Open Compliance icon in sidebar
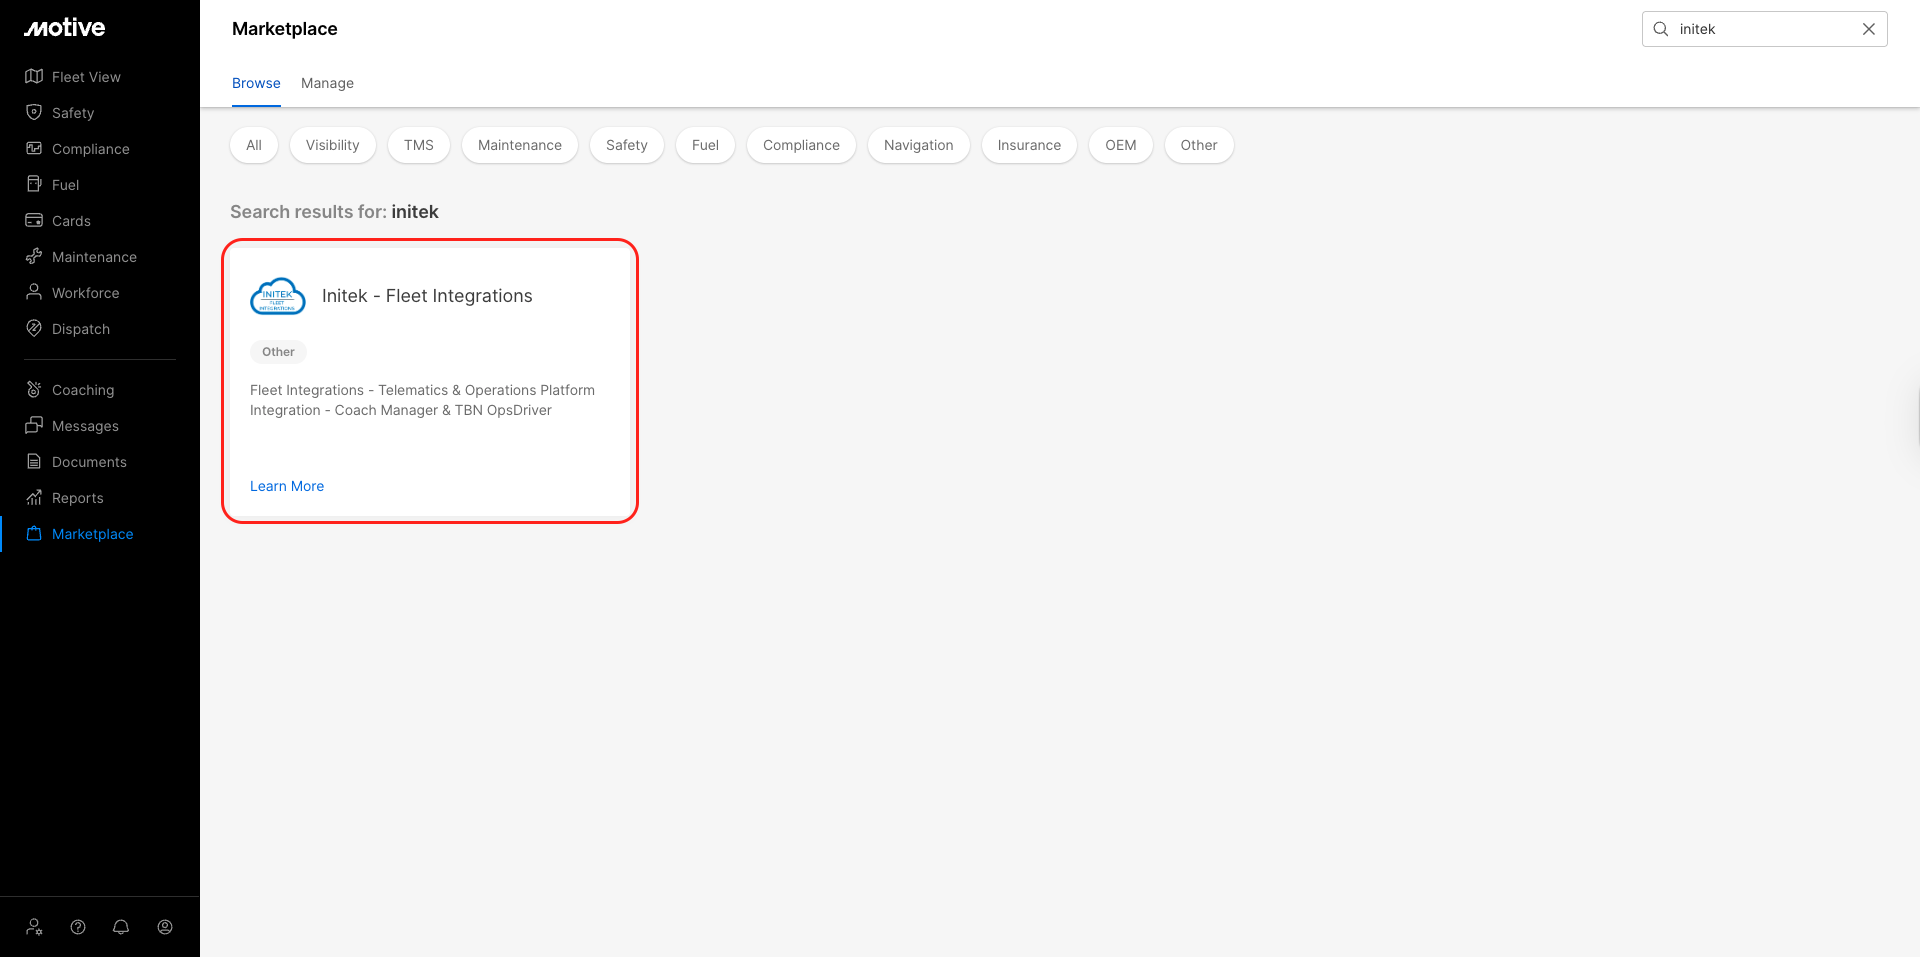 (x=34, y=149)
